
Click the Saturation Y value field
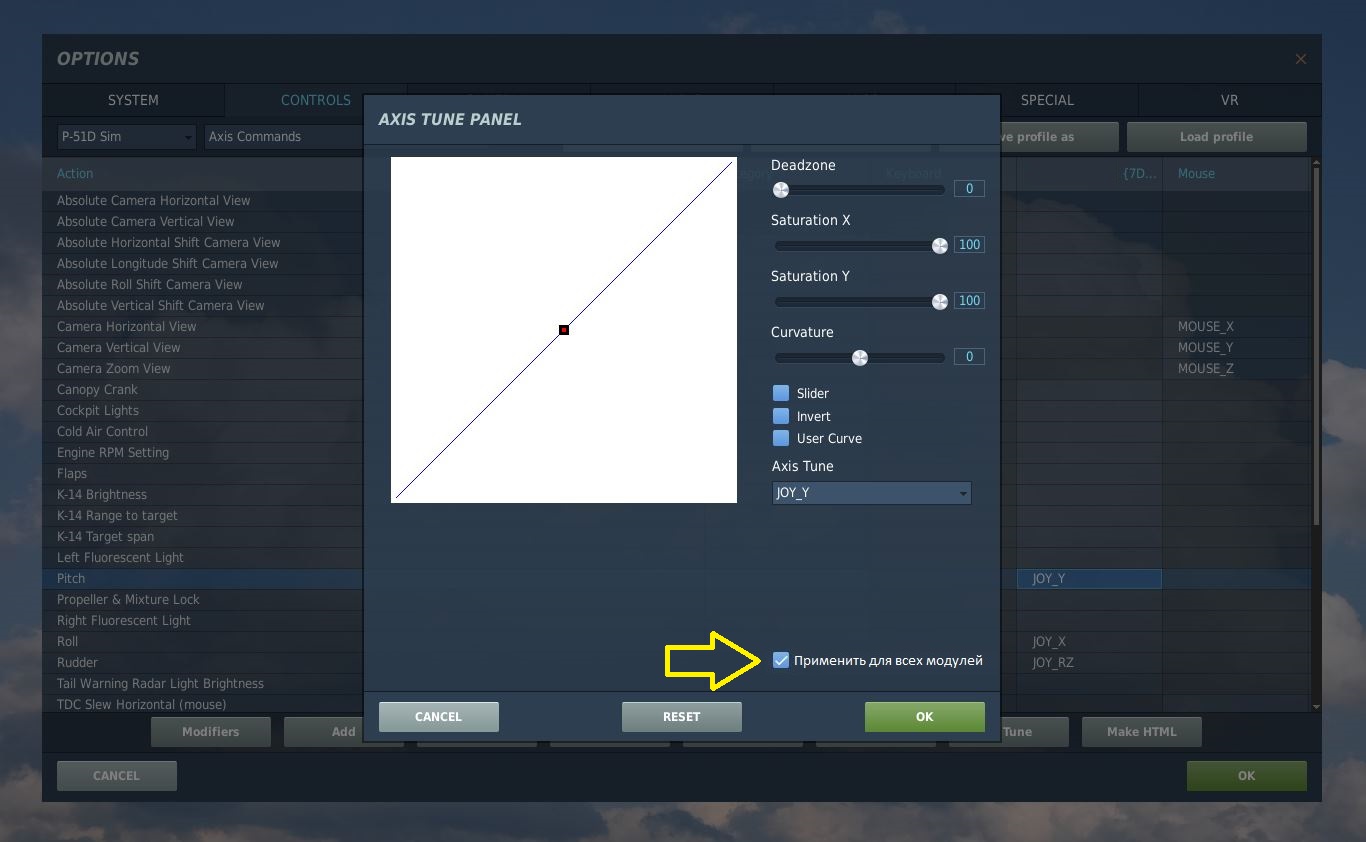coord(969,300)
